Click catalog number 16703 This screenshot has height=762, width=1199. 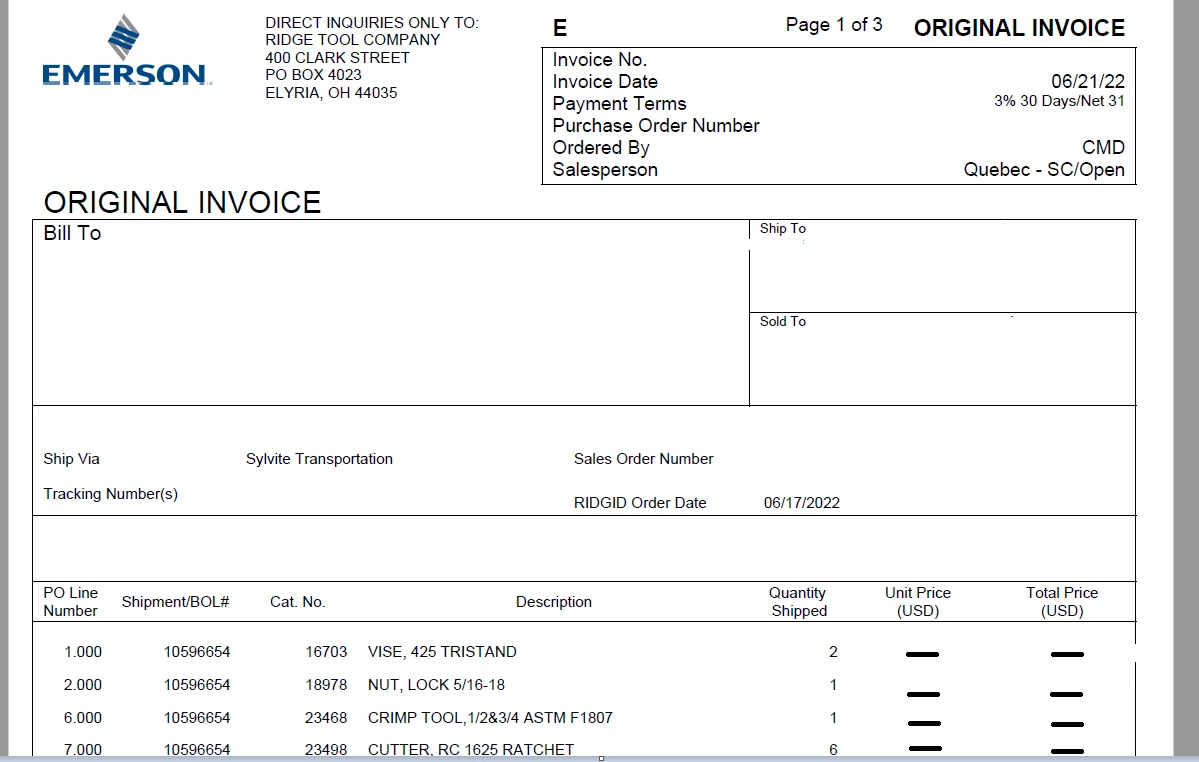click(326, 652)
